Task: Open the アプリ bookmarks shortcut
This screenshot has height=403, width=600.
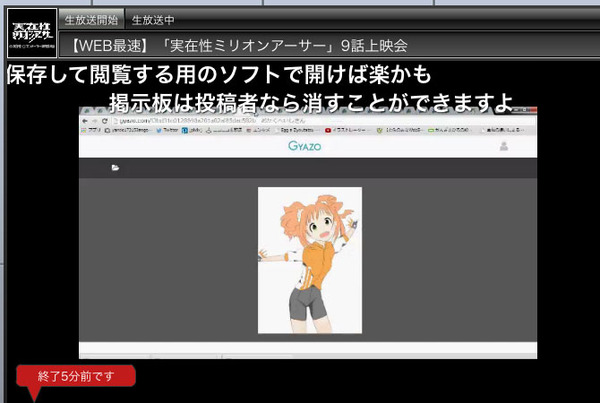Action: pyautogui.click(x=91, y=130)
